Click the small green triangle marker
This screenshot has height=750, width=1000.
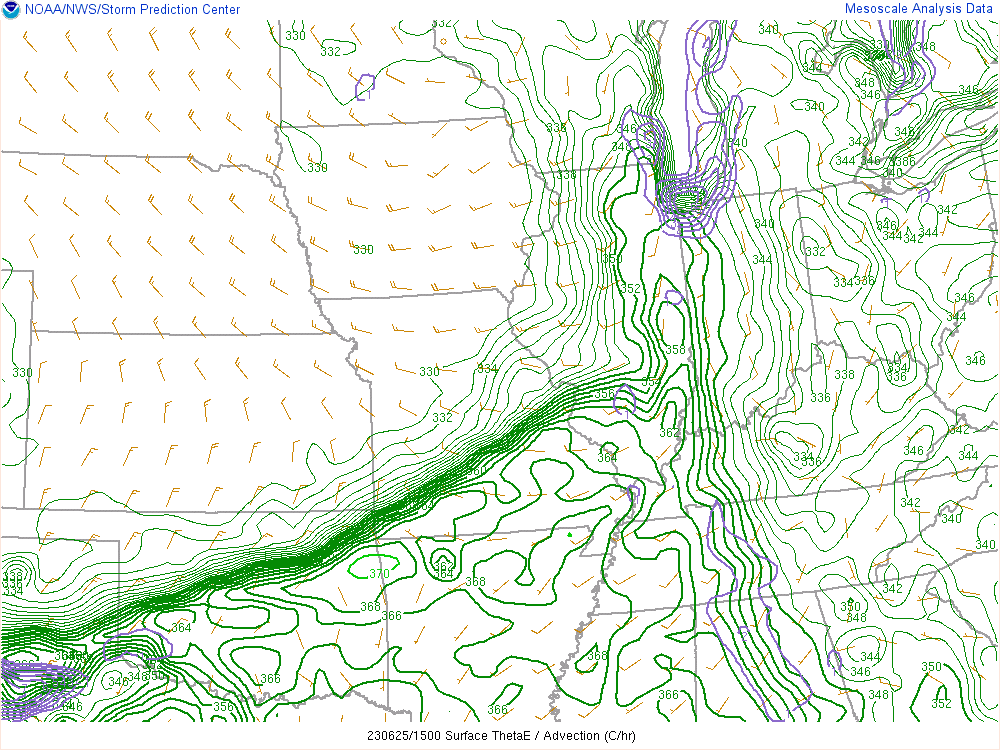coord(569,535)
